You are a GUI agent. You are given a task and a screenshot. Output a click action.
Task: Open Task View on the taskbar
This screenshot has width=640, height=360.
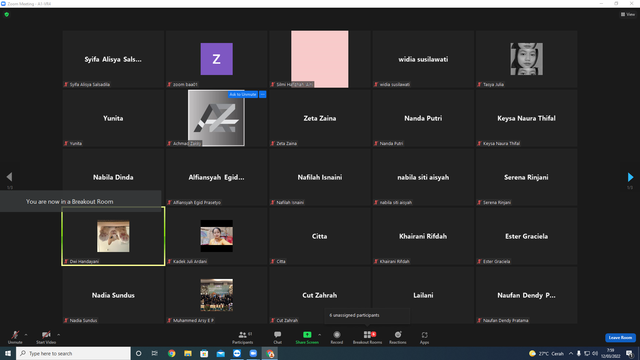click(x=155, y=353)
